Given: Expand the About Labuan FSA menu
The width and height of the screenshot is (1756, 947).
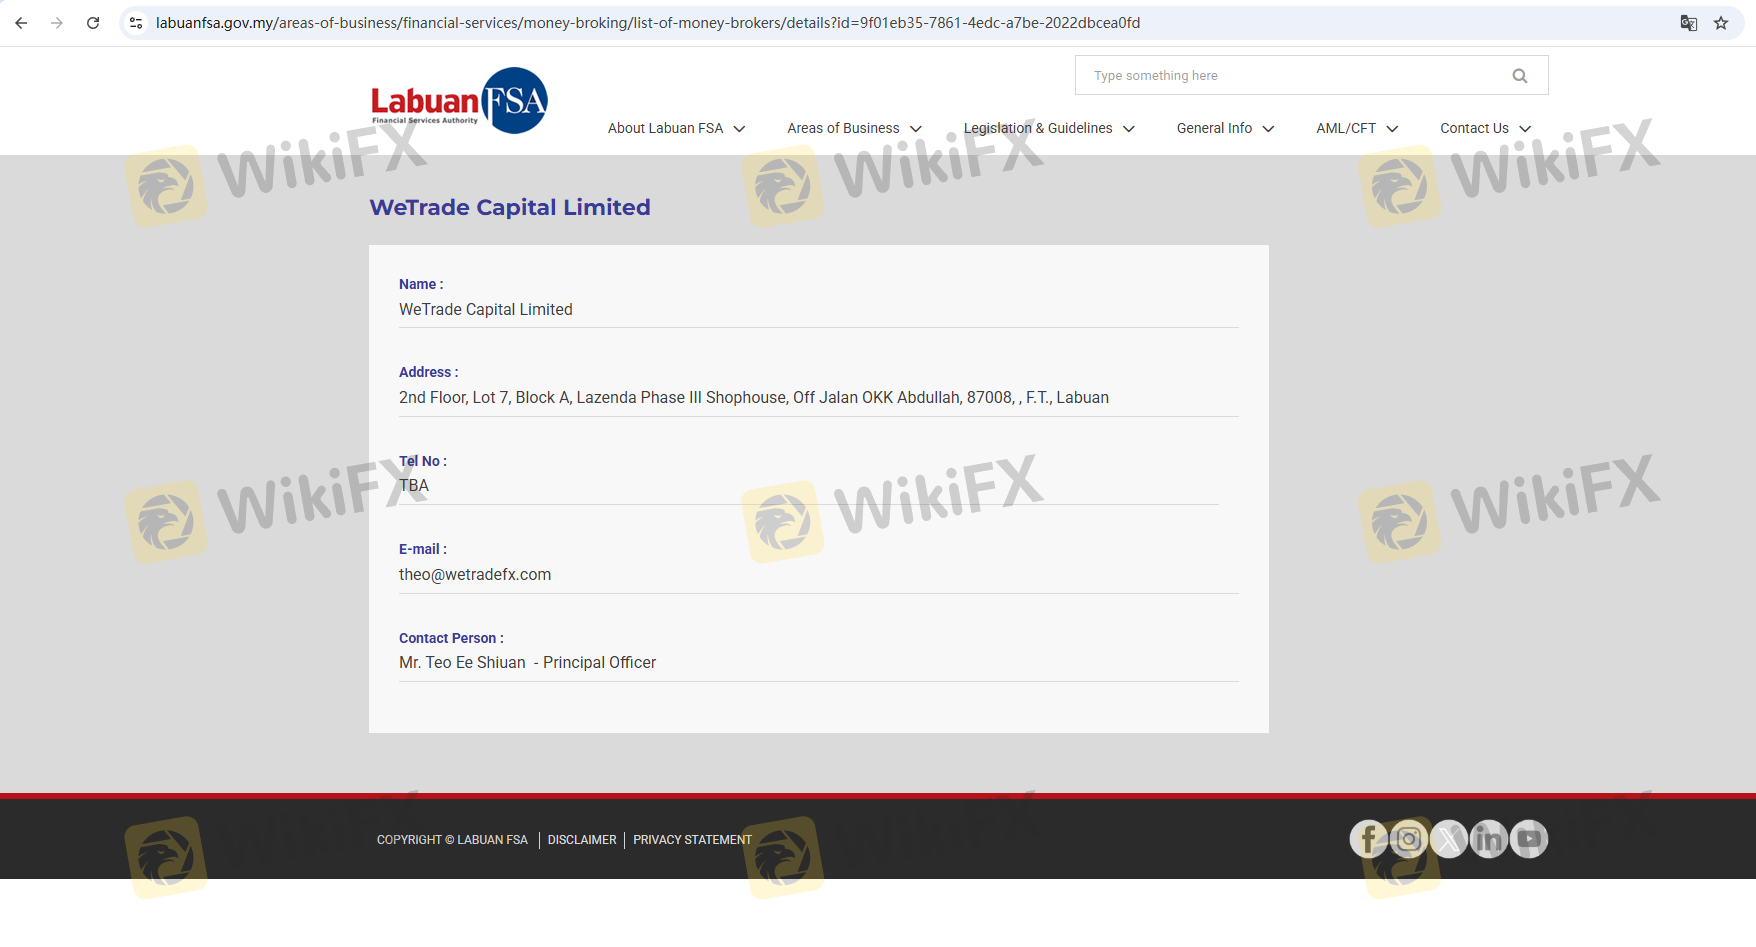Looking at the screenshot, I should pos(676,129).
